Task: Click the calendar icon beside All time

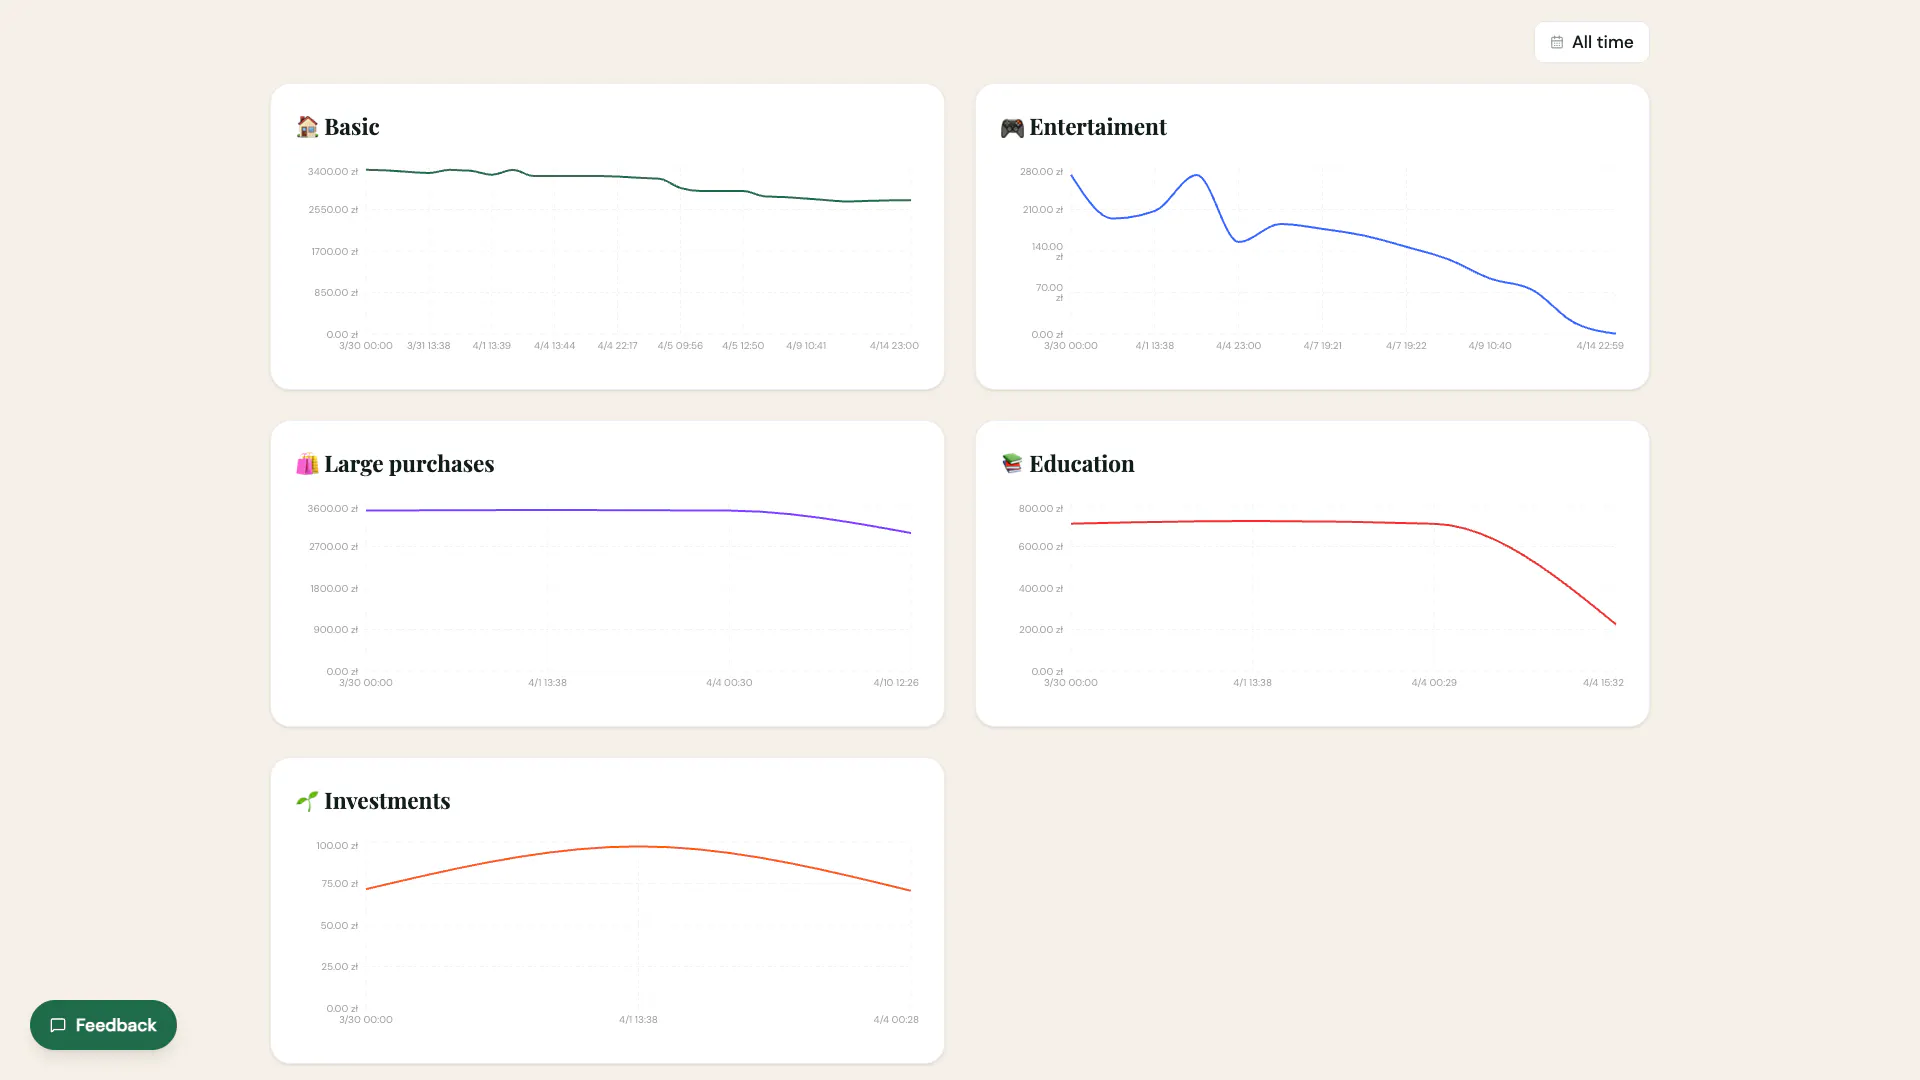Action: pyautogui.click(x=1557, y=42)
